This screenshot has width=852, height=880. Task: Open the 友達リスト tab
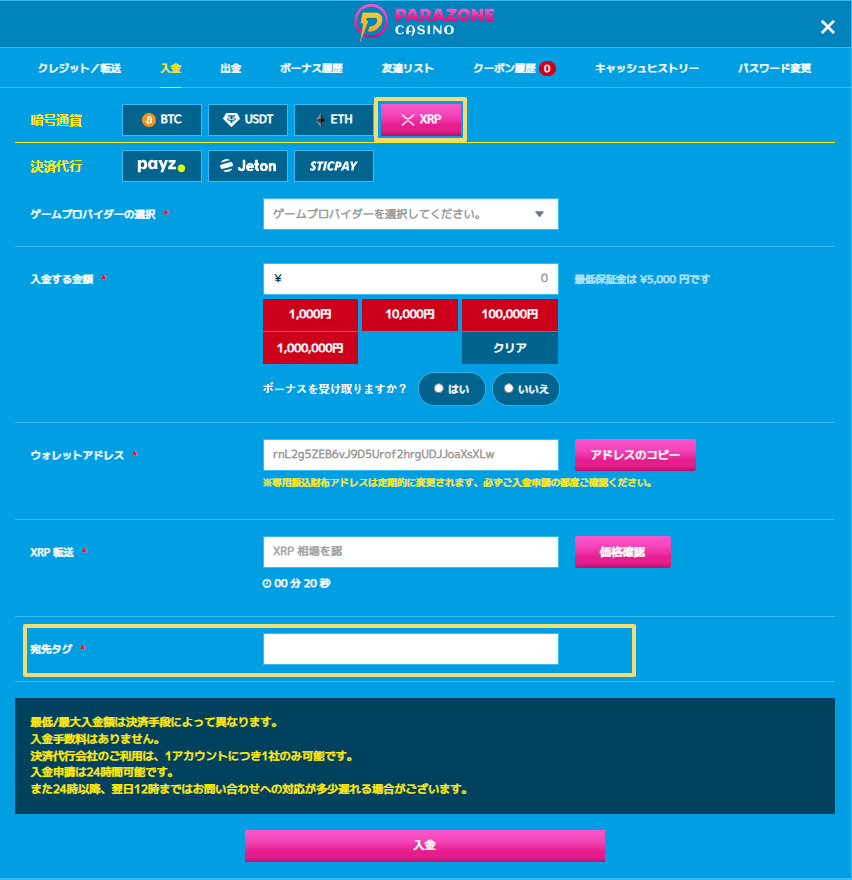coord(407,68)
